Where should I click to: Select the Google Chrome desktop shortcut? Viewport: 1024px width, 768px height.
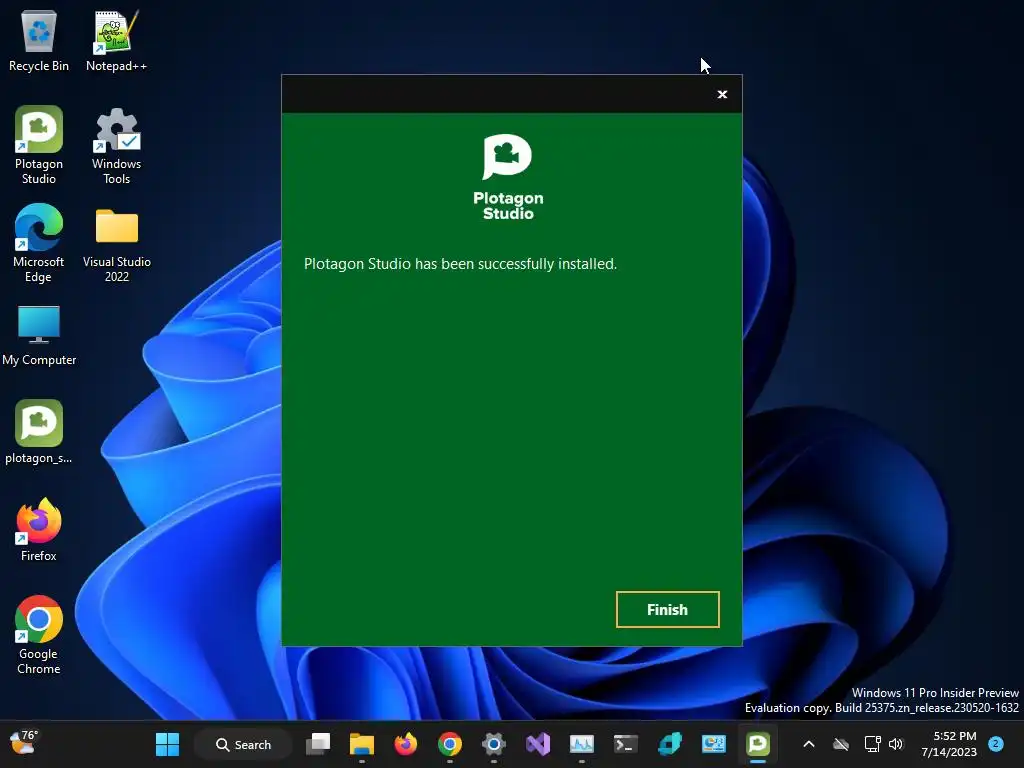39,635
